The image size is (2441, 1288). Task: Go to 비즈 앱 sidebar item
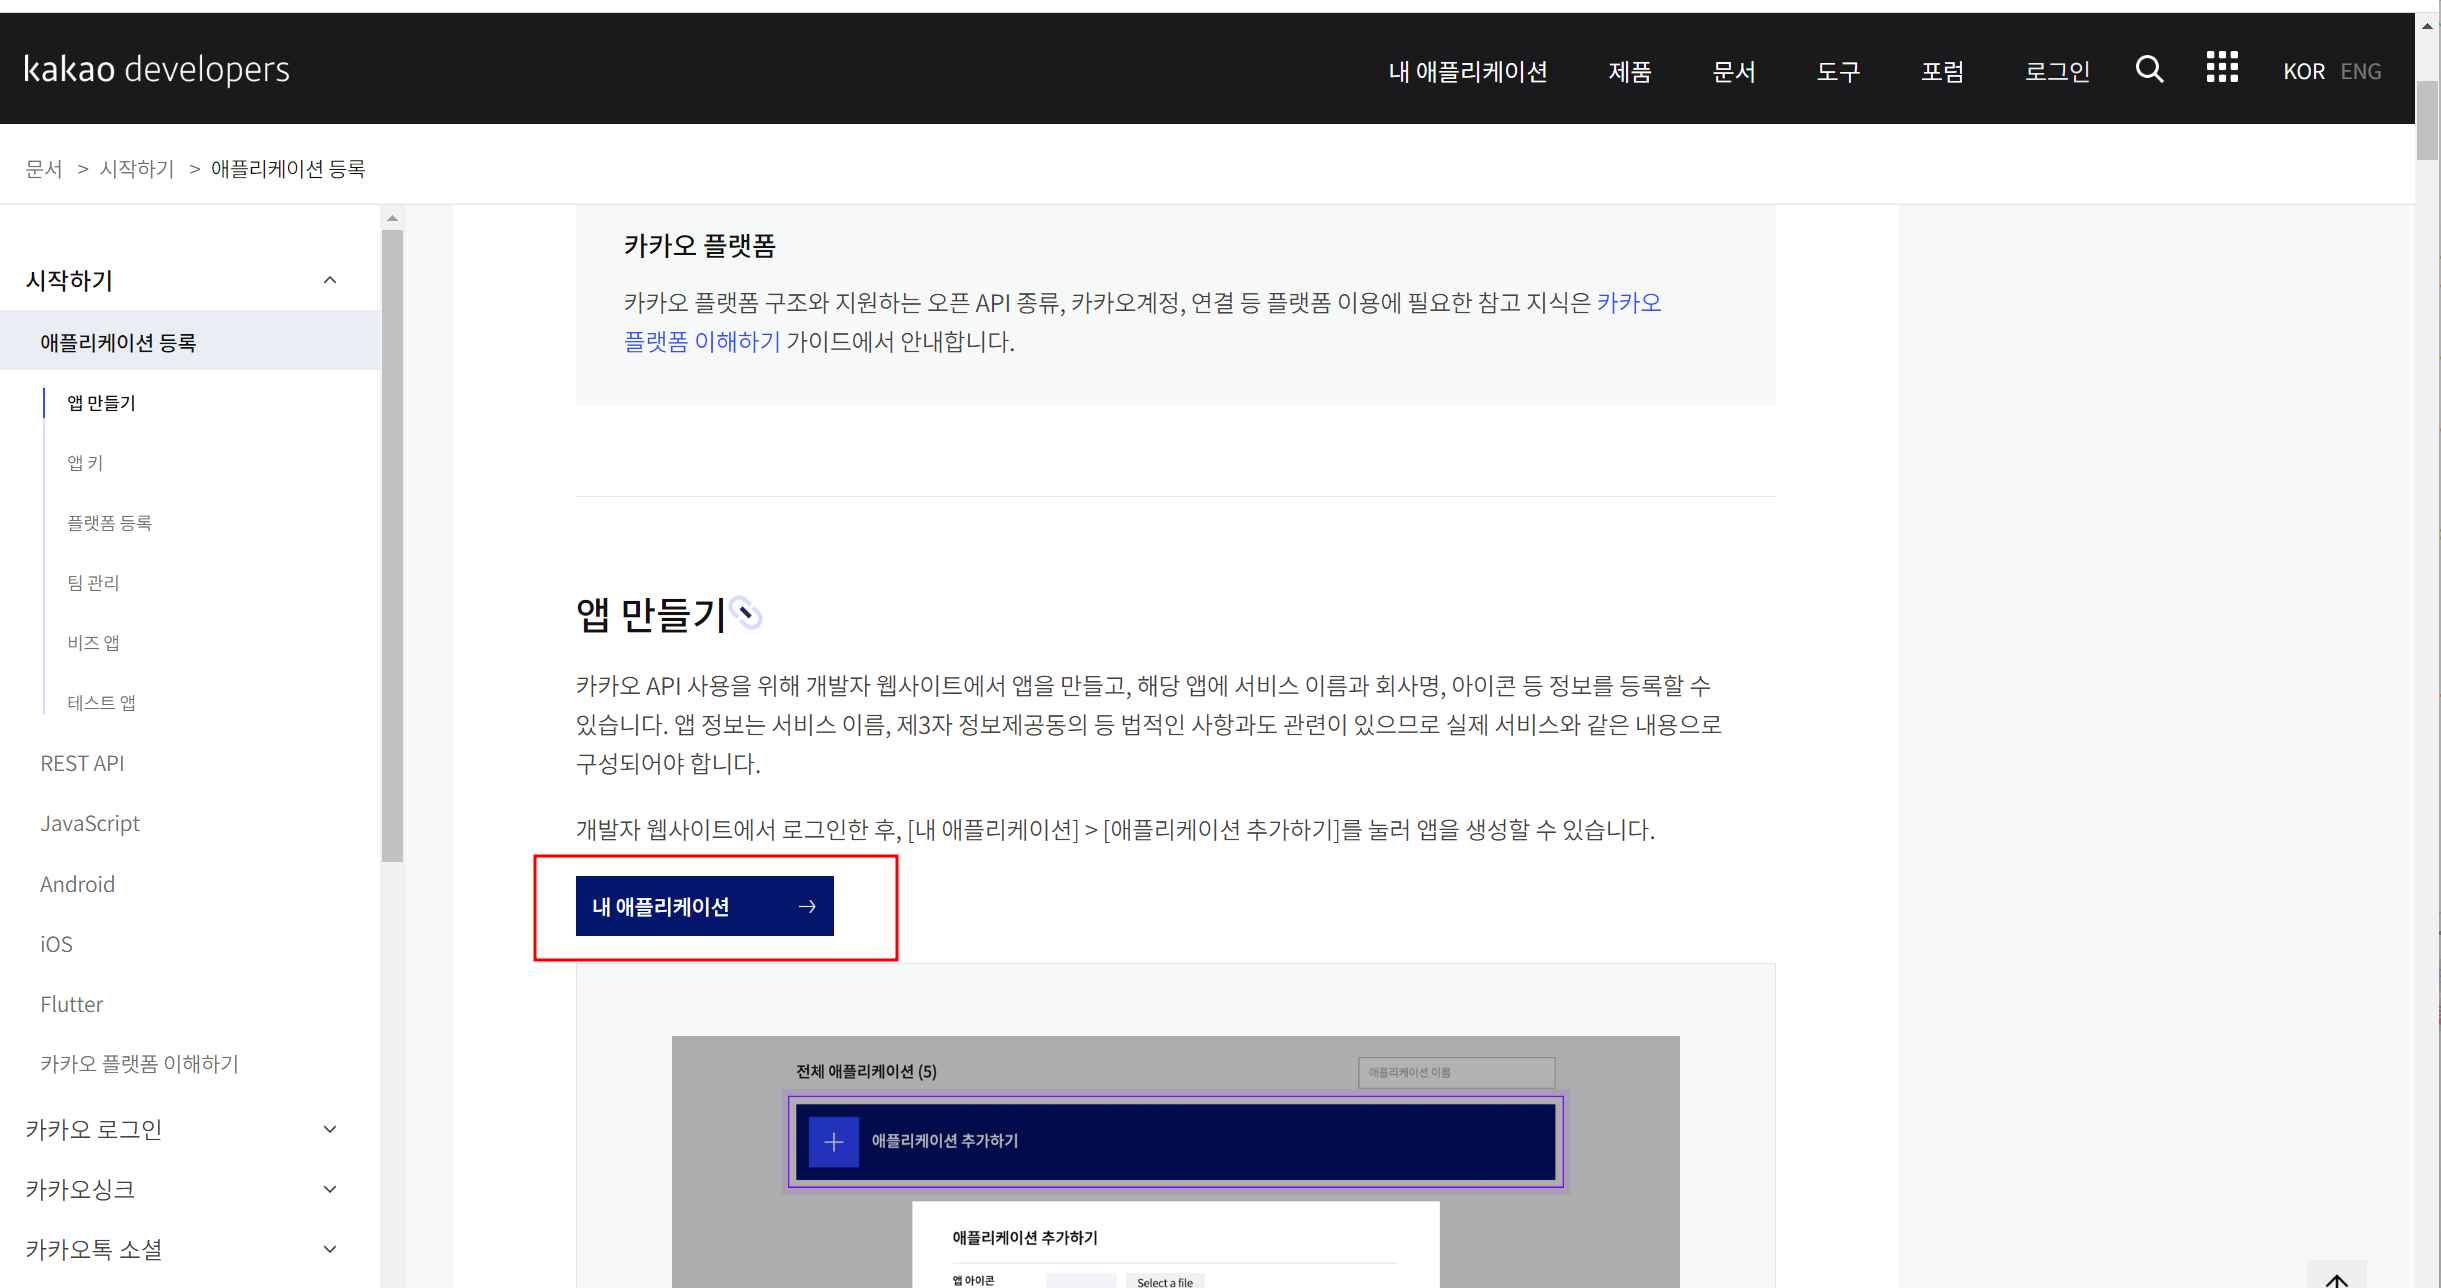[93, 642]
